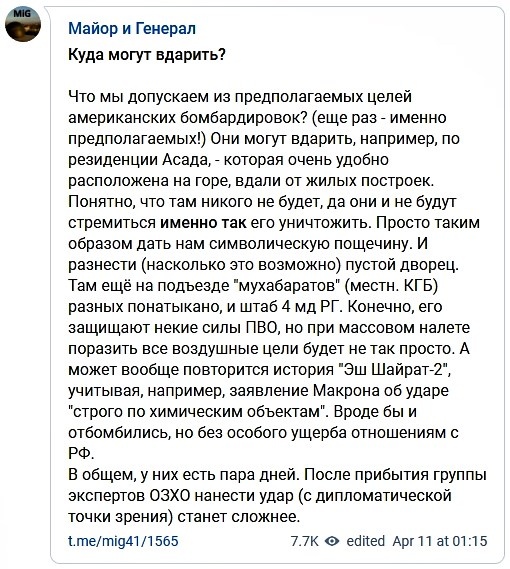The height and width of the screenshot is (569, 510).
Task: Open the Майор и Генерал channel name
Action: click(x=132, y=28)
